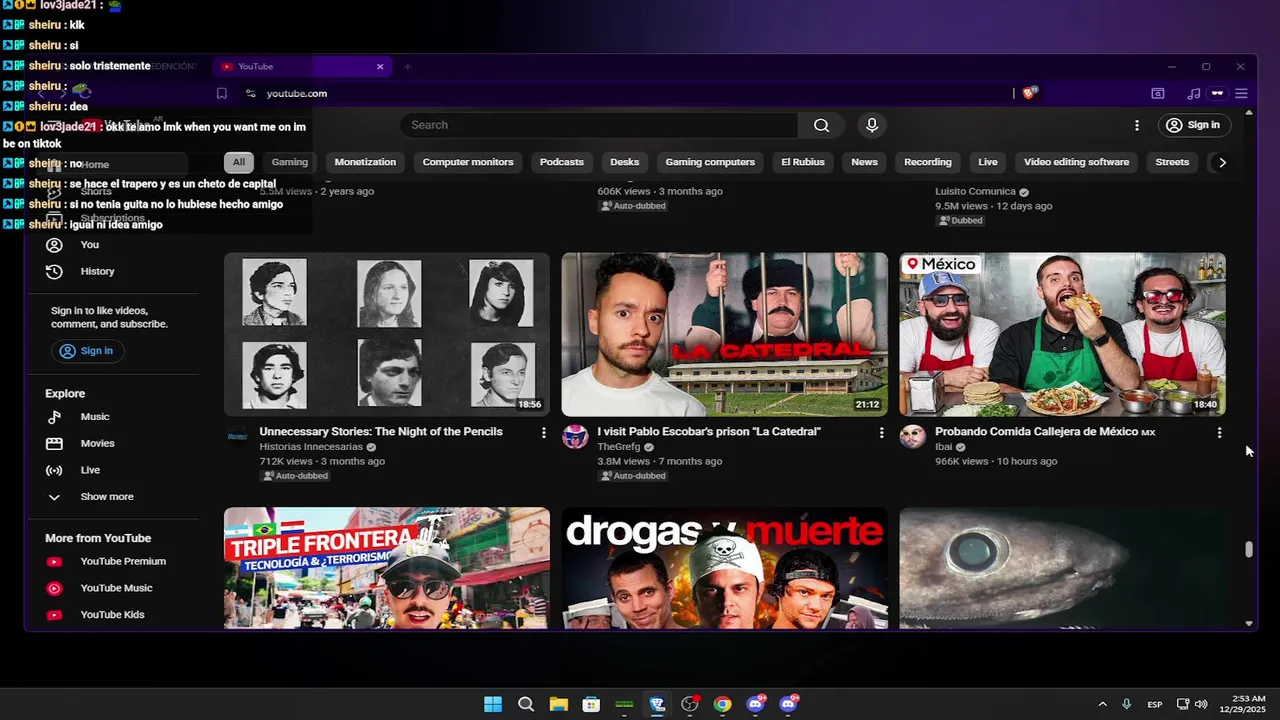This screenshot has width=1280, height=720.
Task: Show hidden system tray icons
Action: point(1102,704)
